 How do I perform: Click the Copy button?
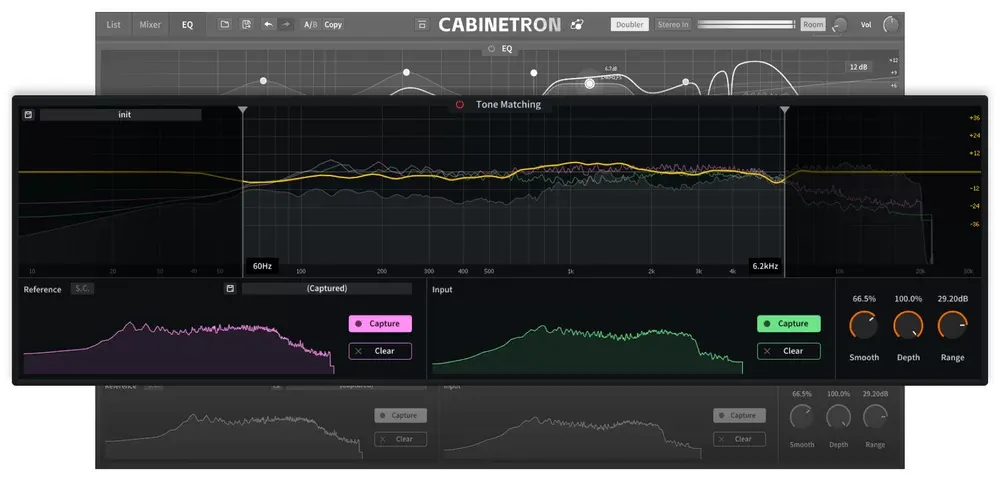point(333,24)
